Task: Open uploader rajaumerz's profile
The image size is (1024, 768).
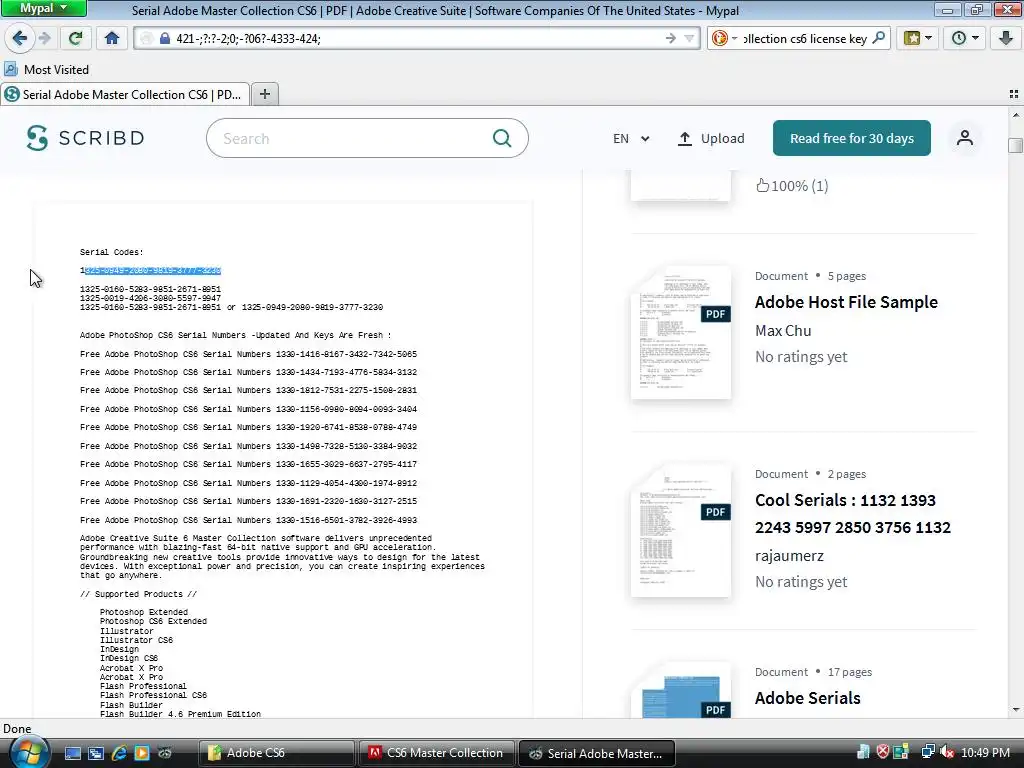Action: click(790, 556)
